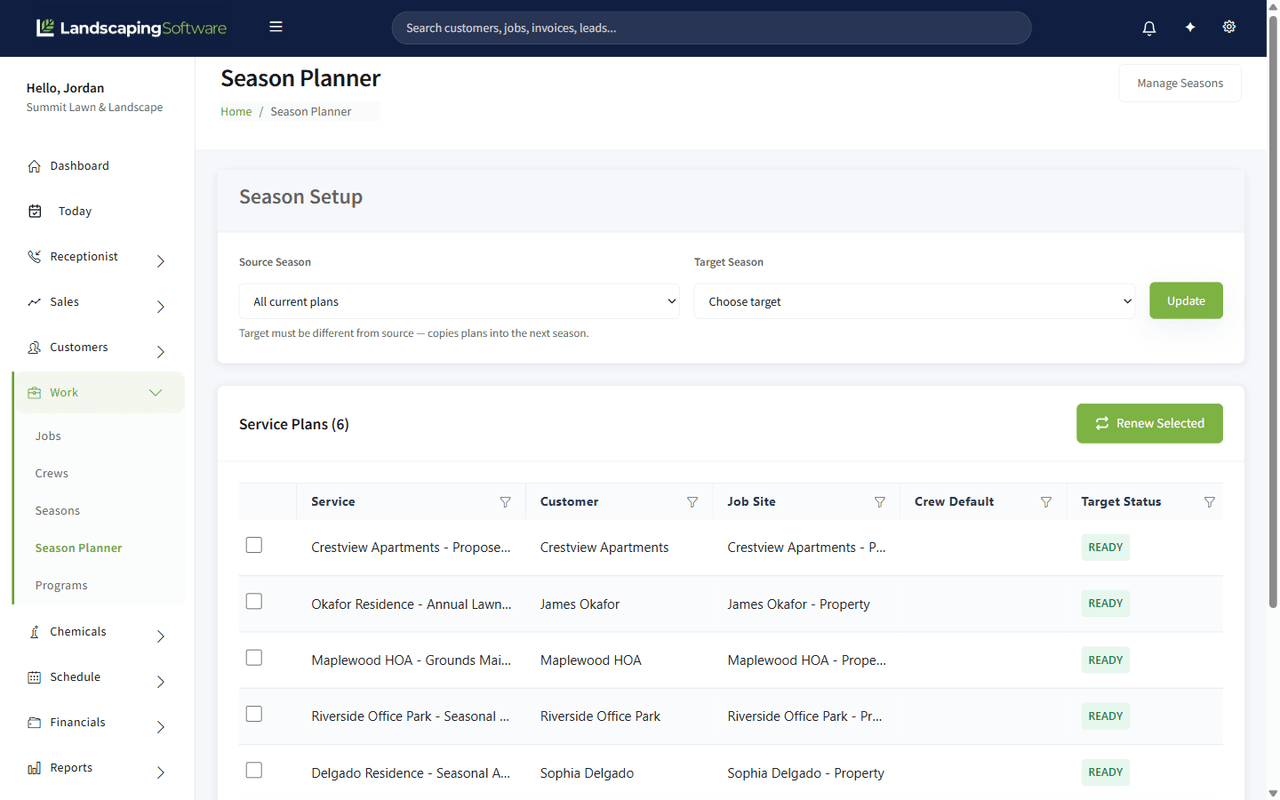
Task: Filter the Service column
Action: click(505, 502)
